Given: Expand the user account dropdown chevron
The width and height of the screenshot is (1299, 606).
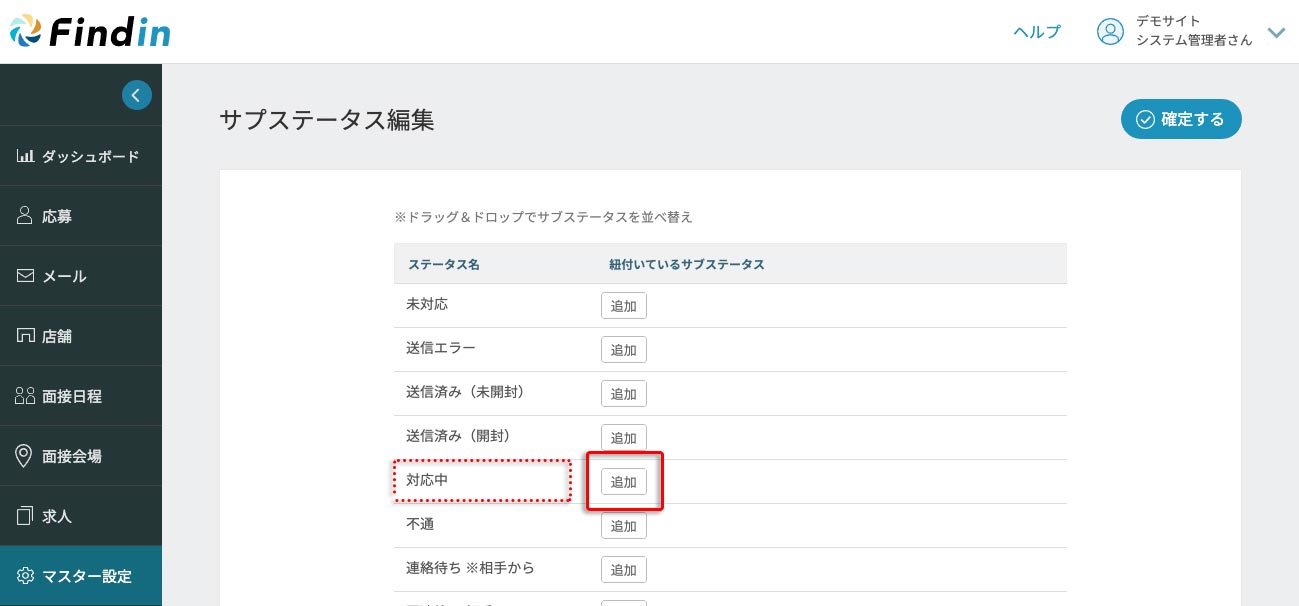Looking at the screenshot, I should pyautogui.click(x=1276, y=32).
